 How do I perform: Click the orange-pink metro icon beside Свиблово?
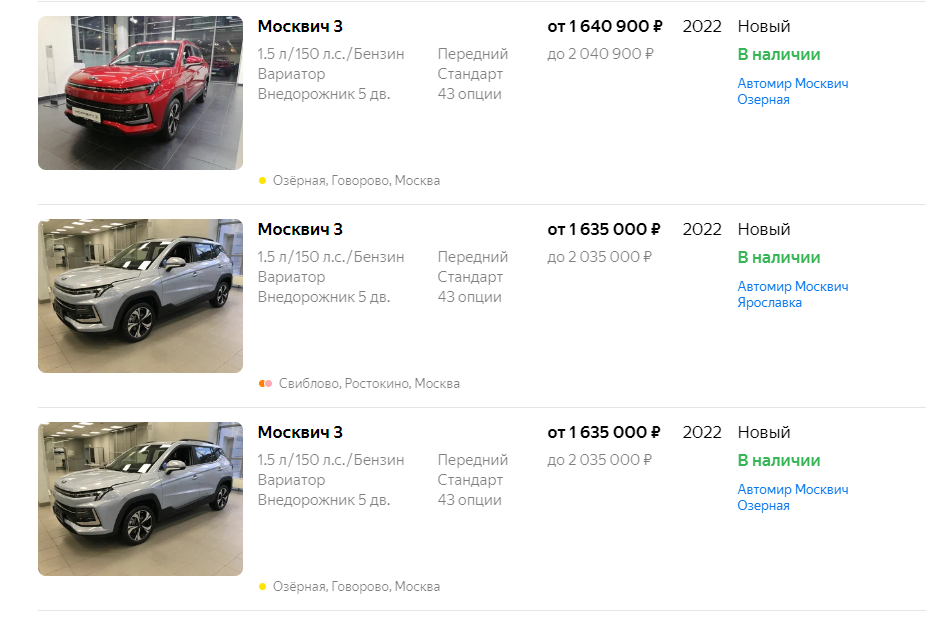(265, 384)
